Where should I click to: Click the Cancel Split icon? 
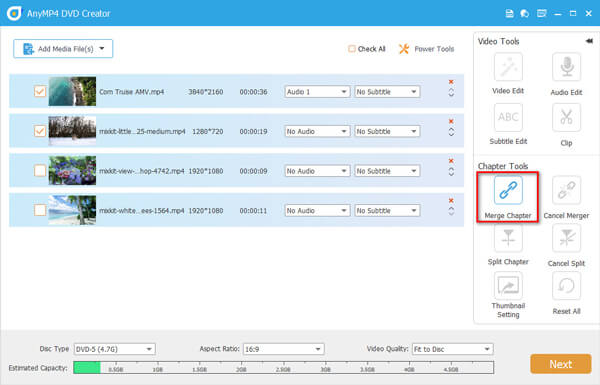tap(566, 238)
